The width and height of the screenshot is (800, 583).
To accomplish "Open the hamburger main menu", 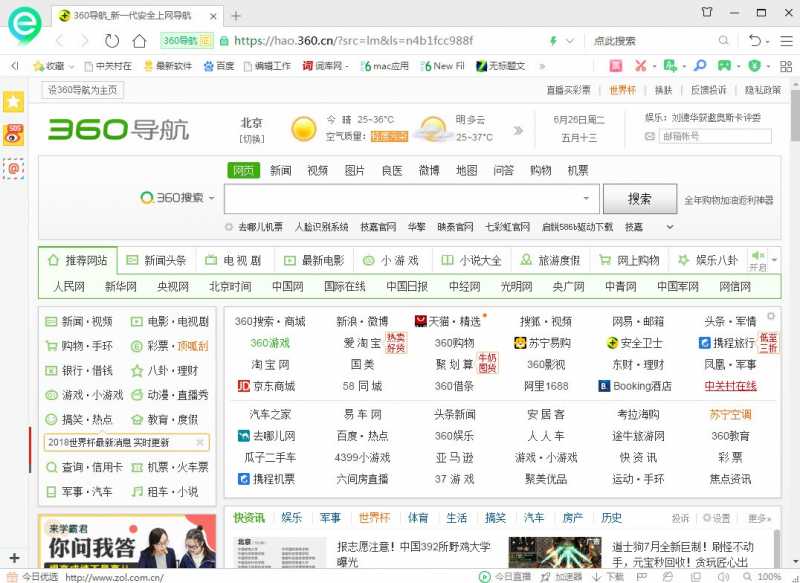I will pyautogui.click(x=786, y=41).
